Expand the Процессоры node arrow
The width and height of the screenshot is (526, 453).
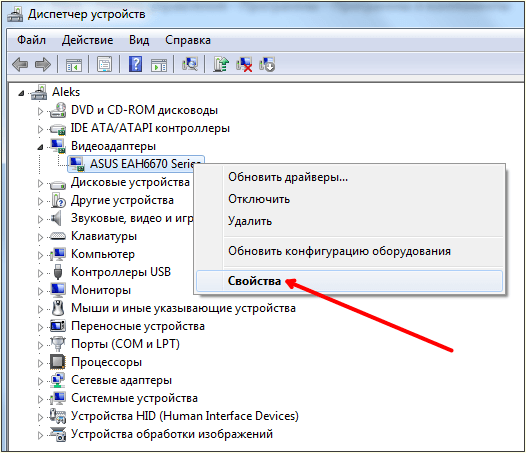pyautogui.click(x=40, y=363)
